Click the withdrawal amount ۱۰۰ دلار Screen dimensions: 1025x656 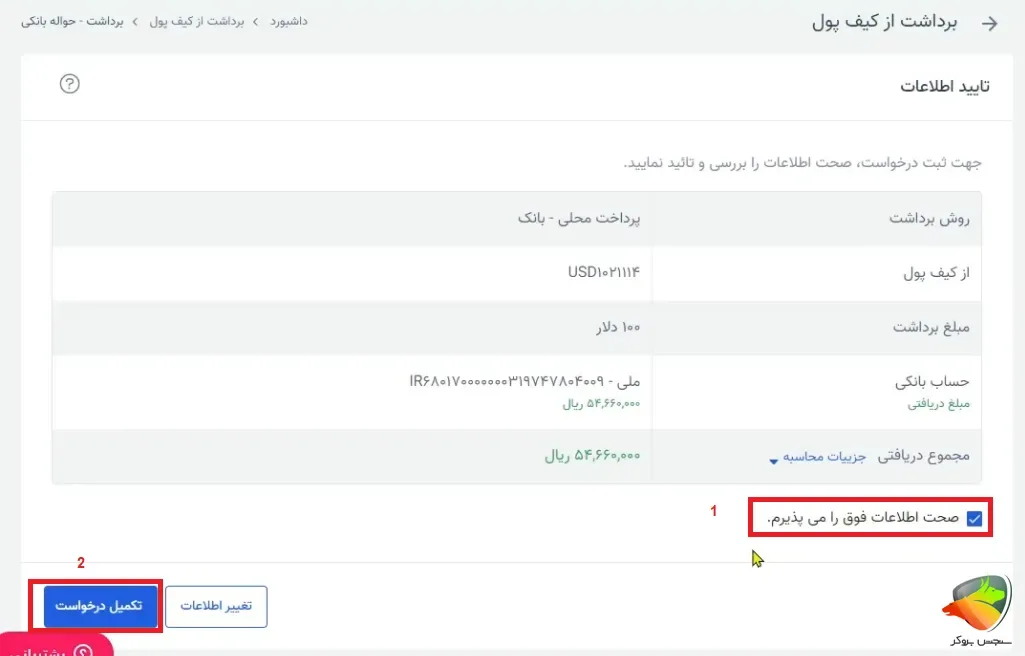[618, 327]
